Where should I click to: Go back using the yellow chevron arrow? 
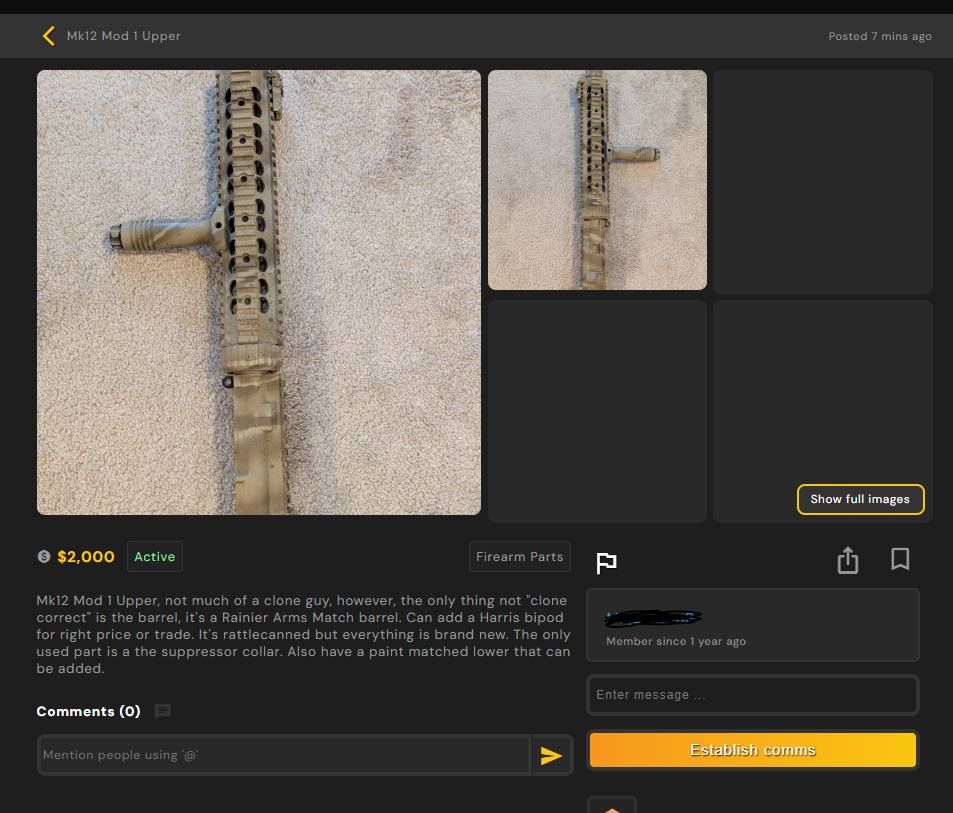47,36
